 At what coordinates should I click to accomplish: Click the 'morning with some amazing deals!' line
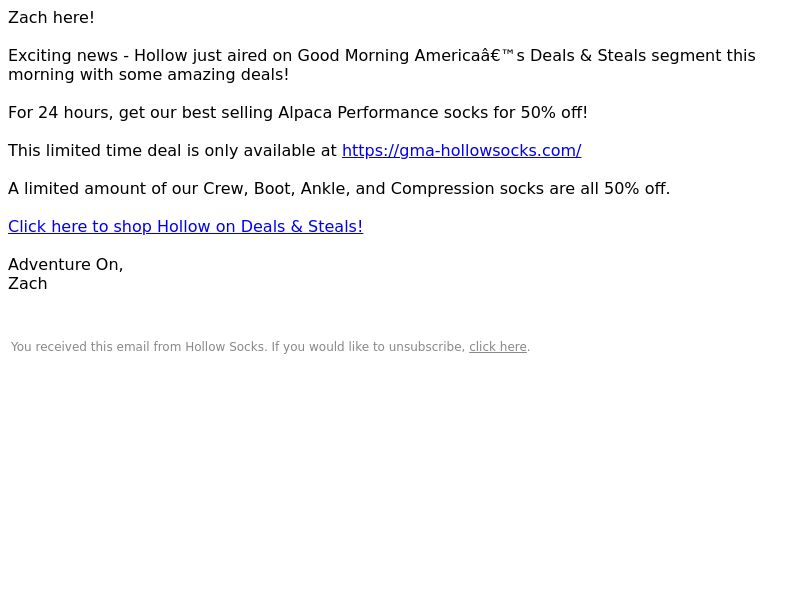tap(148, 74)
